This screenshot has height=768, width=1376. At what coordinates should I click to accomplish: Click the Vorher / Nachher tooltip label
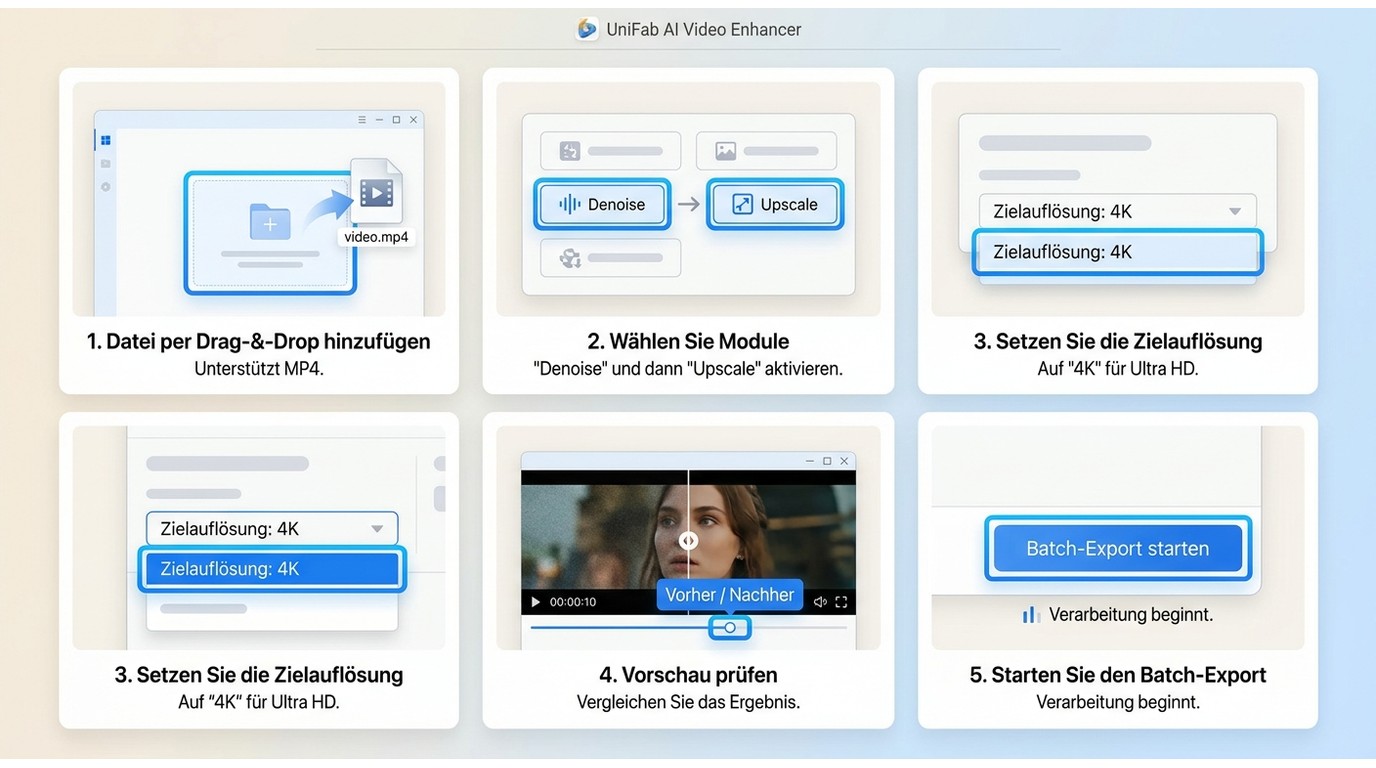(x=730, y=595)
